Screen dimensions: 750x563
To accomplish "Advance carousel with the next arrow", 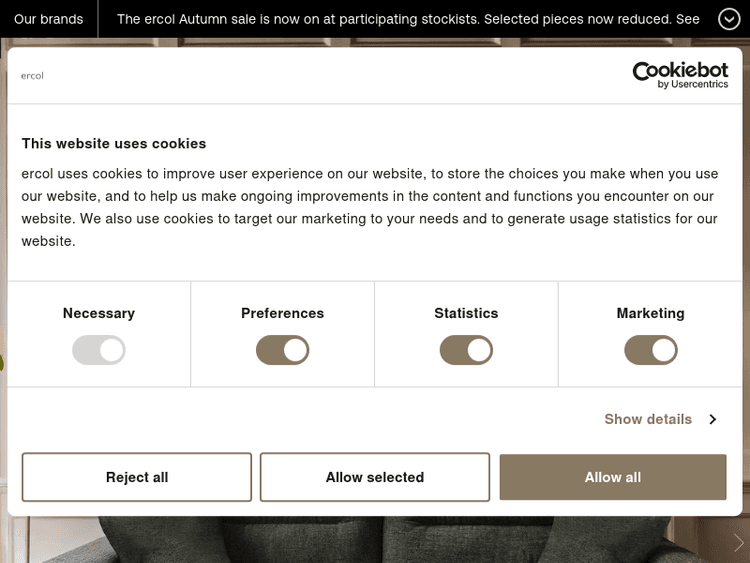I will 739,542.
